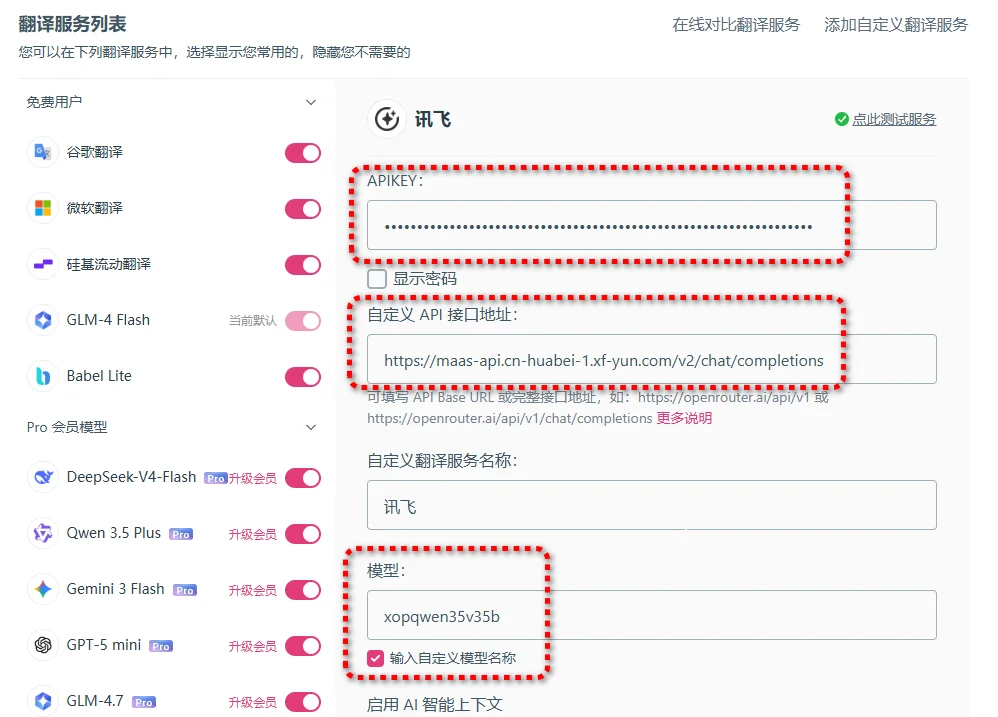Click the 启用 AI 智能上下文 label
This screenshot has width=998, height=717.
tap(435, 704)
